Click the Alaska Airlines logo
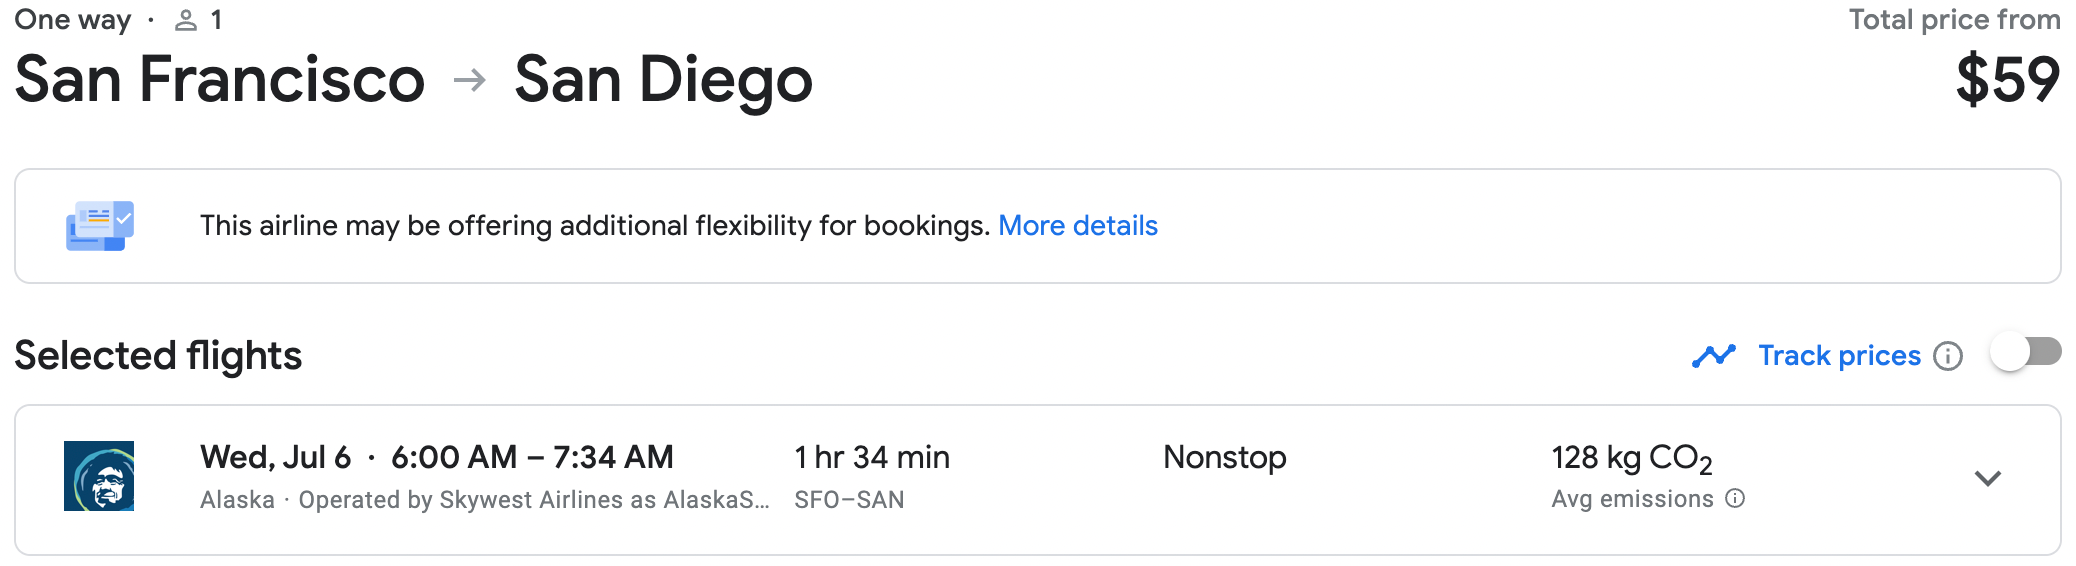 (99, 476)
